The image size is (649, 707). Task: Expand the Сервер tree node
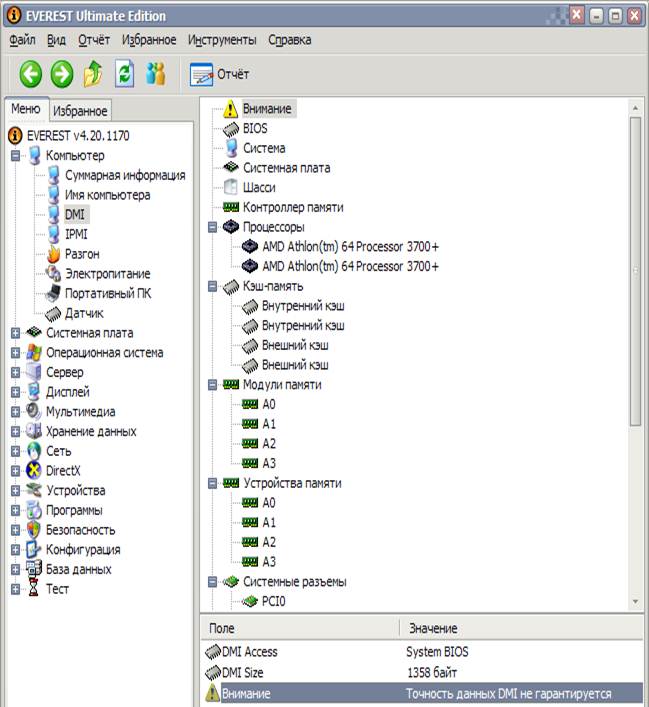15,372
